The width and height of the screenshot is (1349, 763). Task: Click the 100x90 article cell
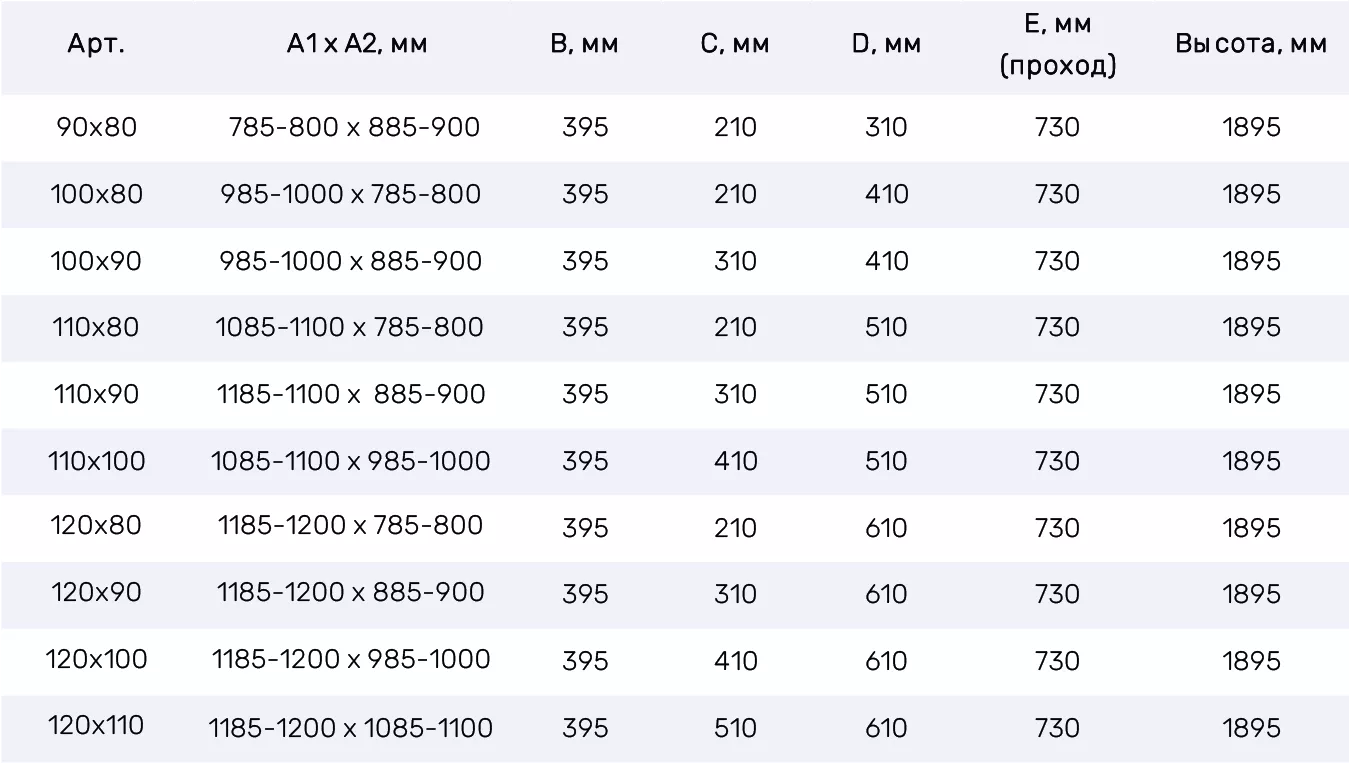97,261
